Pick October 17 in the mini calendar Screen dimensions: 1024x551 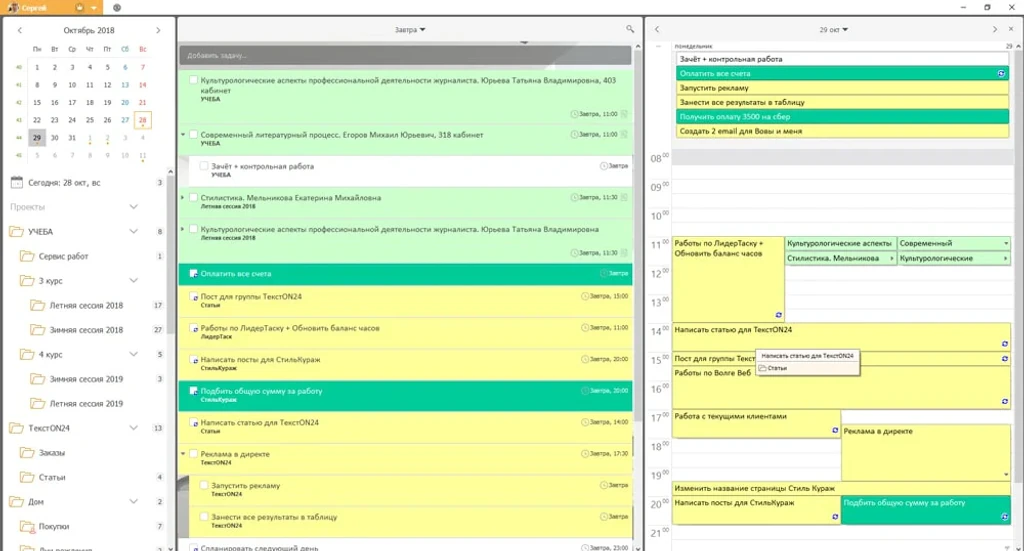[x=72, y=102]
